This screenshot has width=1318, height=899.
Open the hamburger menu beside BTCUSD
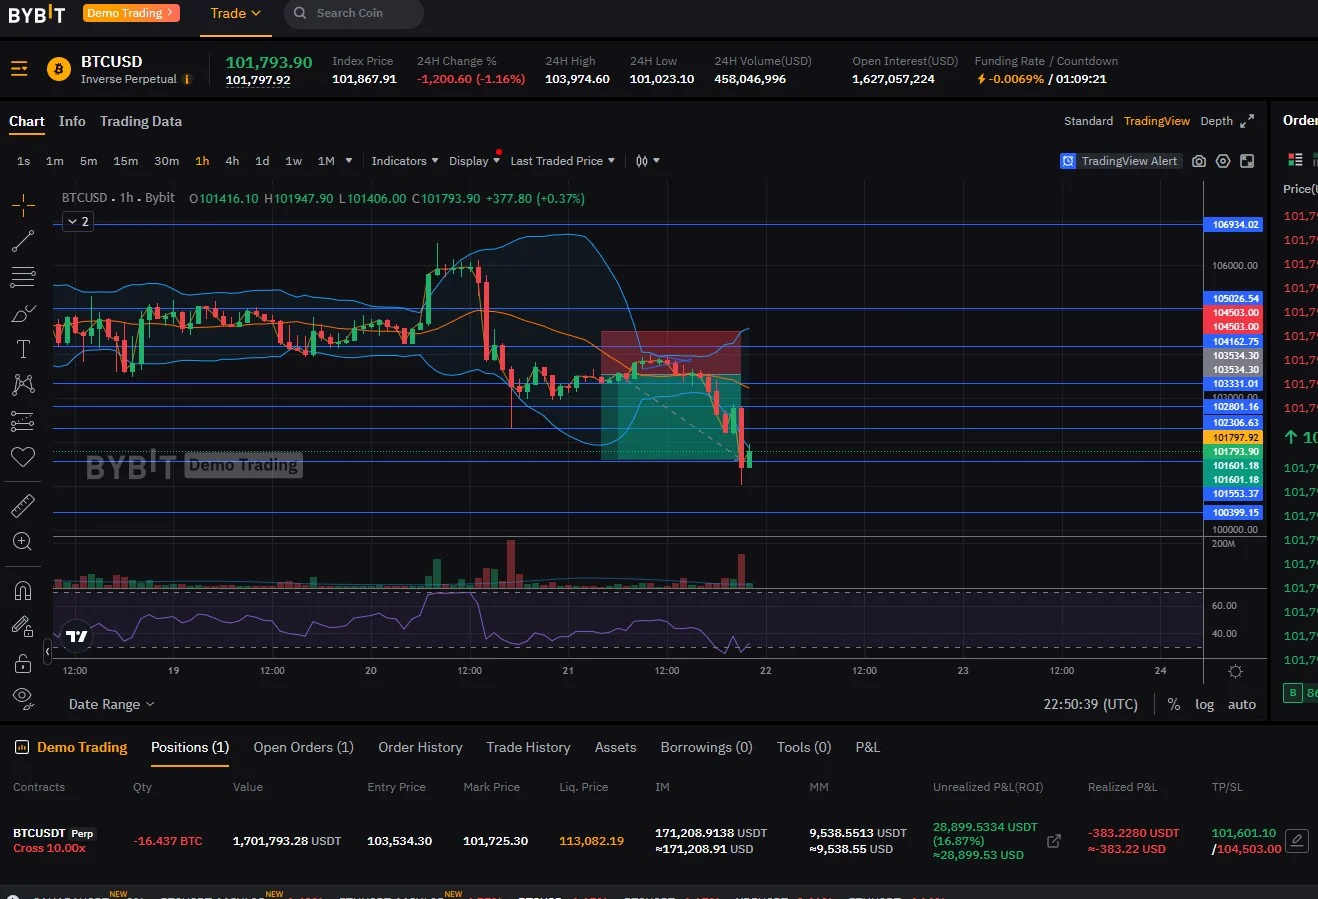tap(19, 69)
